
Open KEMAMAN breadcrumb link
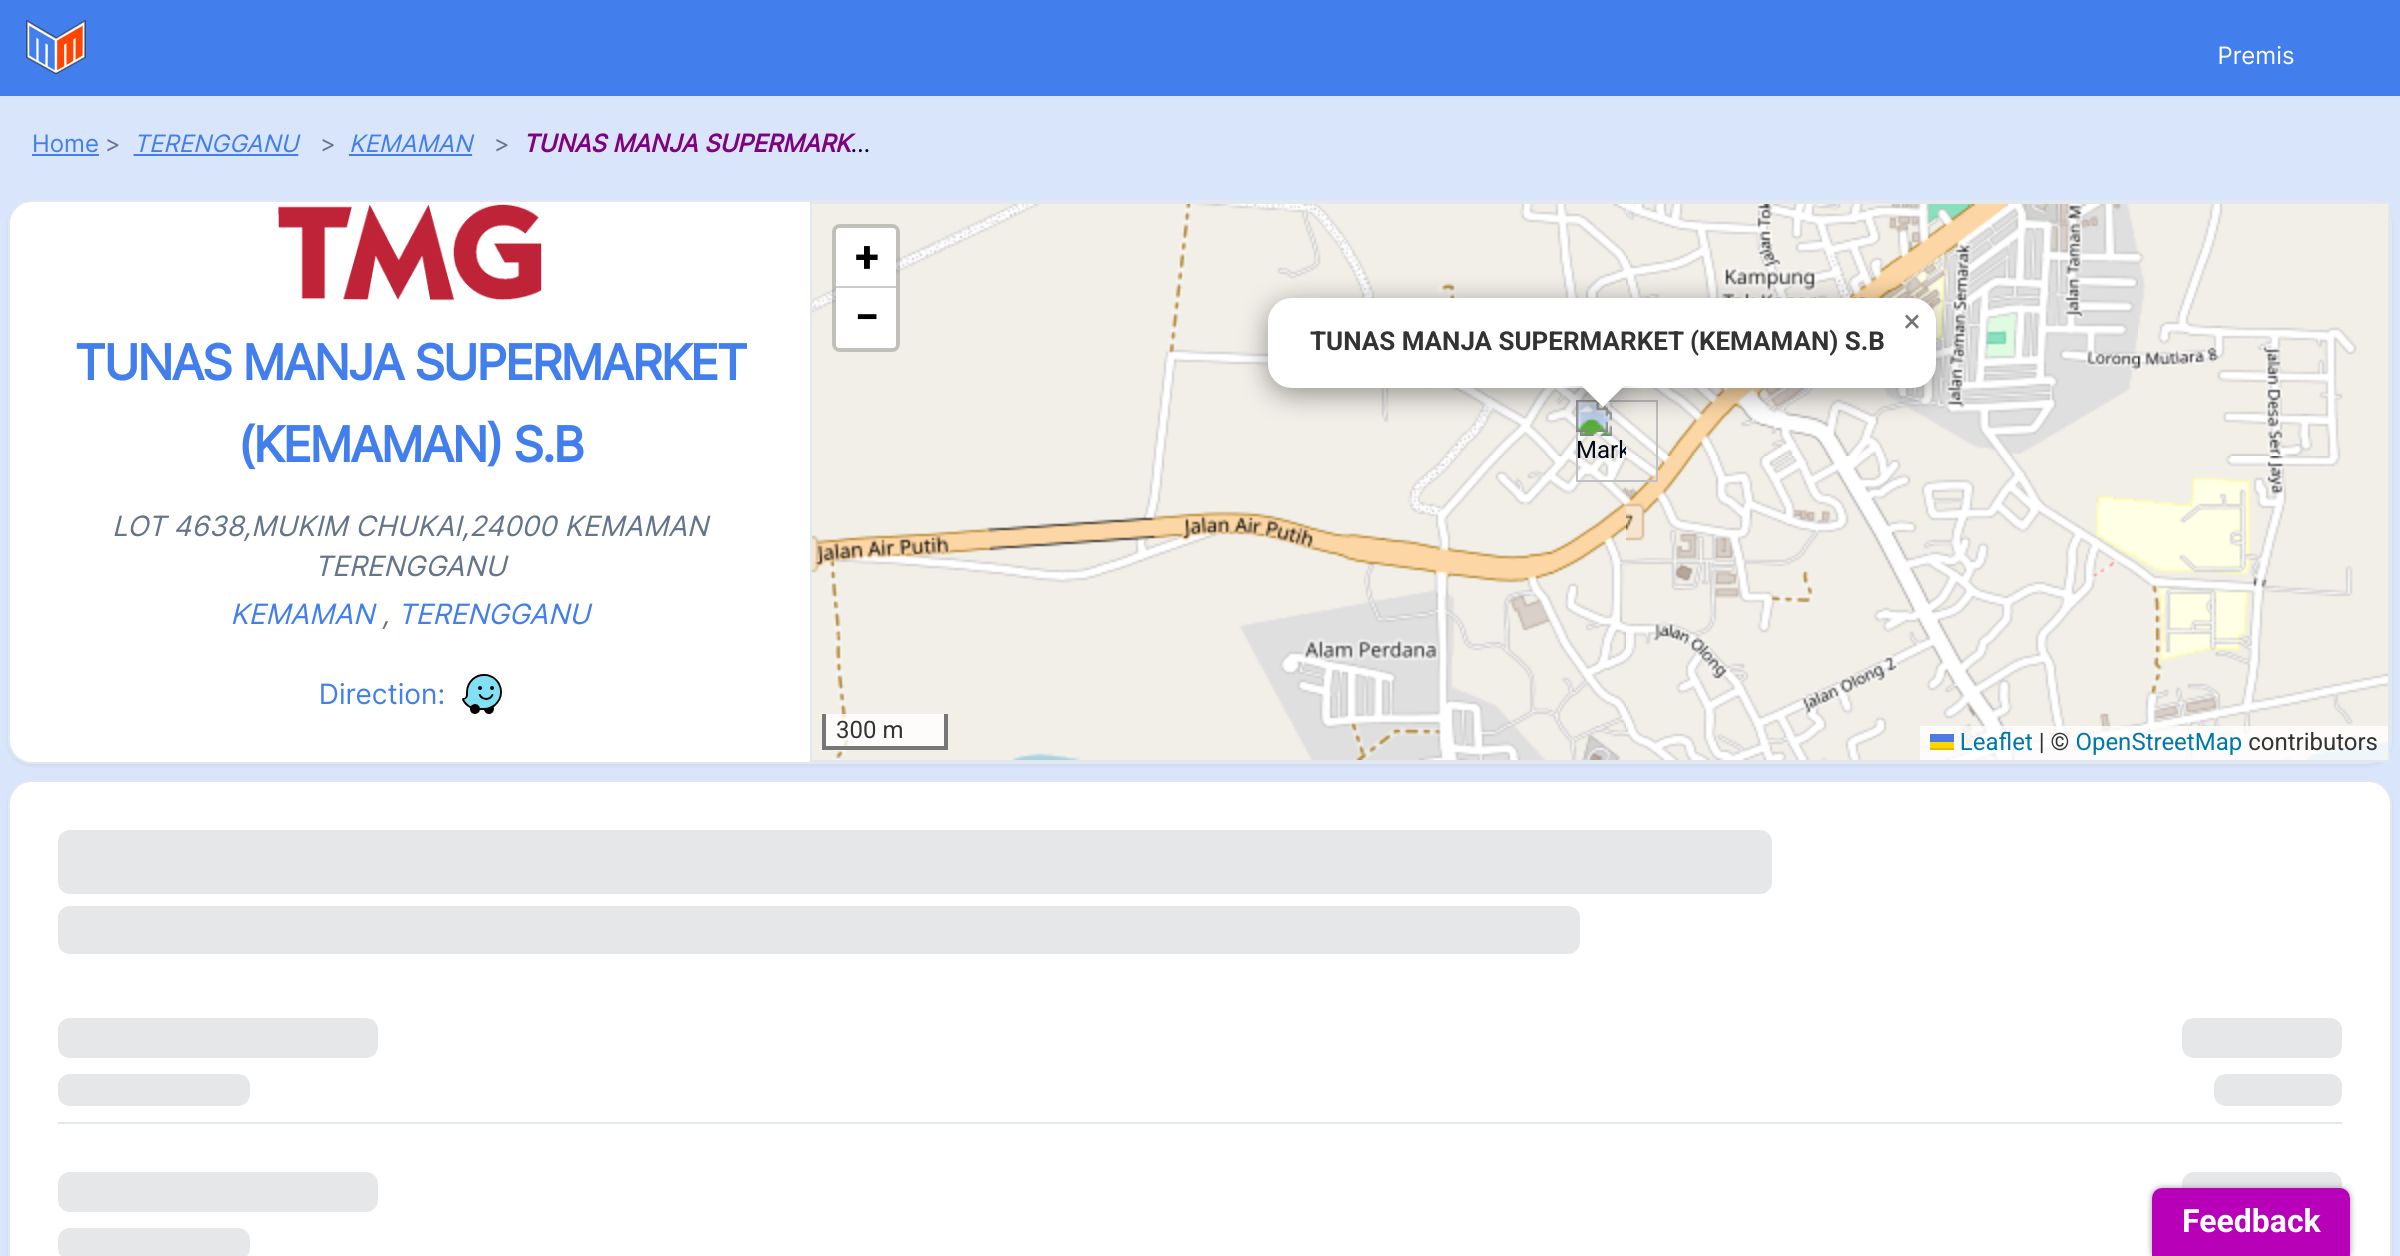pyautogui.click(x=411, y=144)
